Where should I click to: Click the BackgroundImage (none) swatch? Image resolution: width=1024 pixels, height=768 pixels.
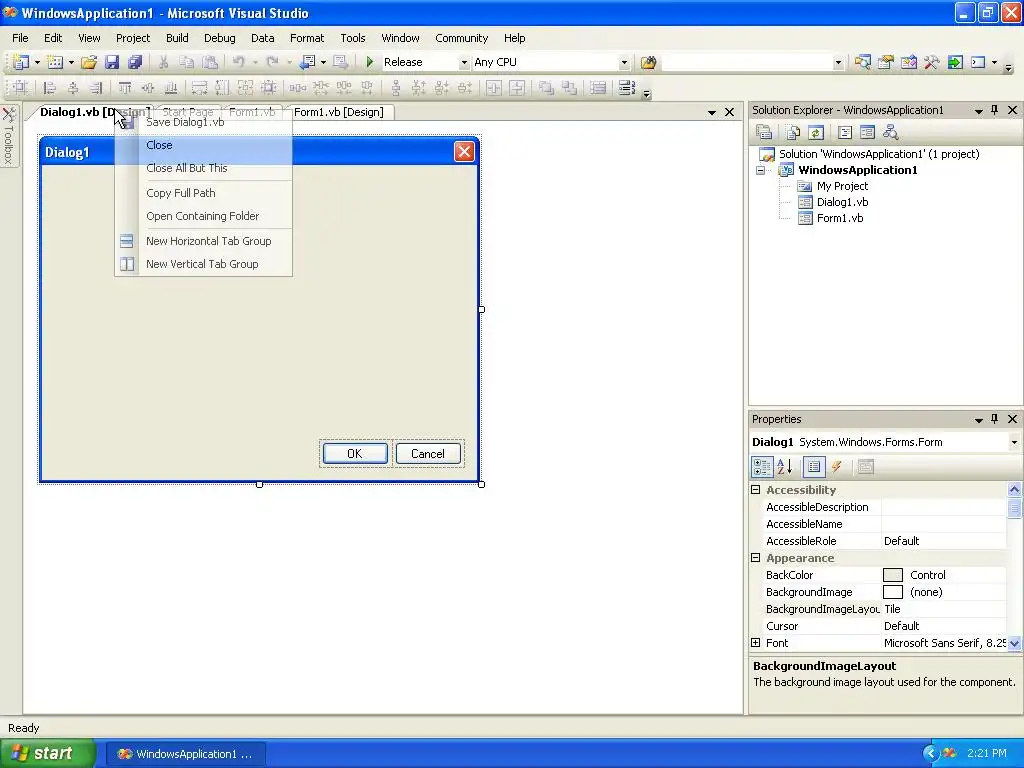pyautogui.click(x=893, y=592)
